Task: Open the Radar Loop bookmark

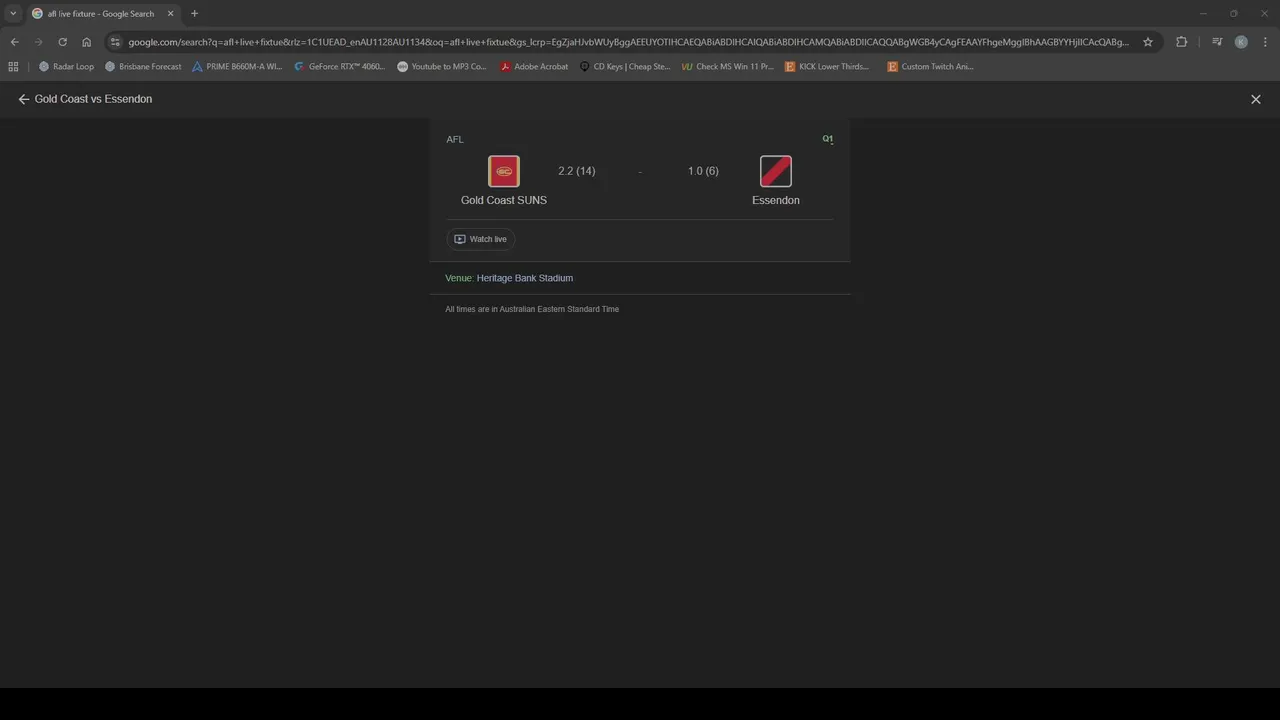Action: click(66, 67)
